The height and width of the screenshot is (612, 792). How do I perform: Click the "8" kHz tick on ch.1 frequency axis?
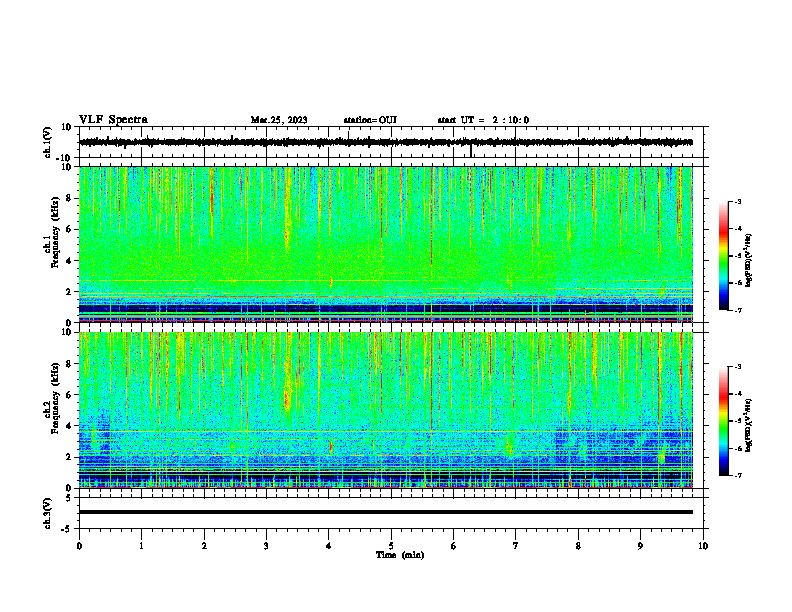(69, 198)
